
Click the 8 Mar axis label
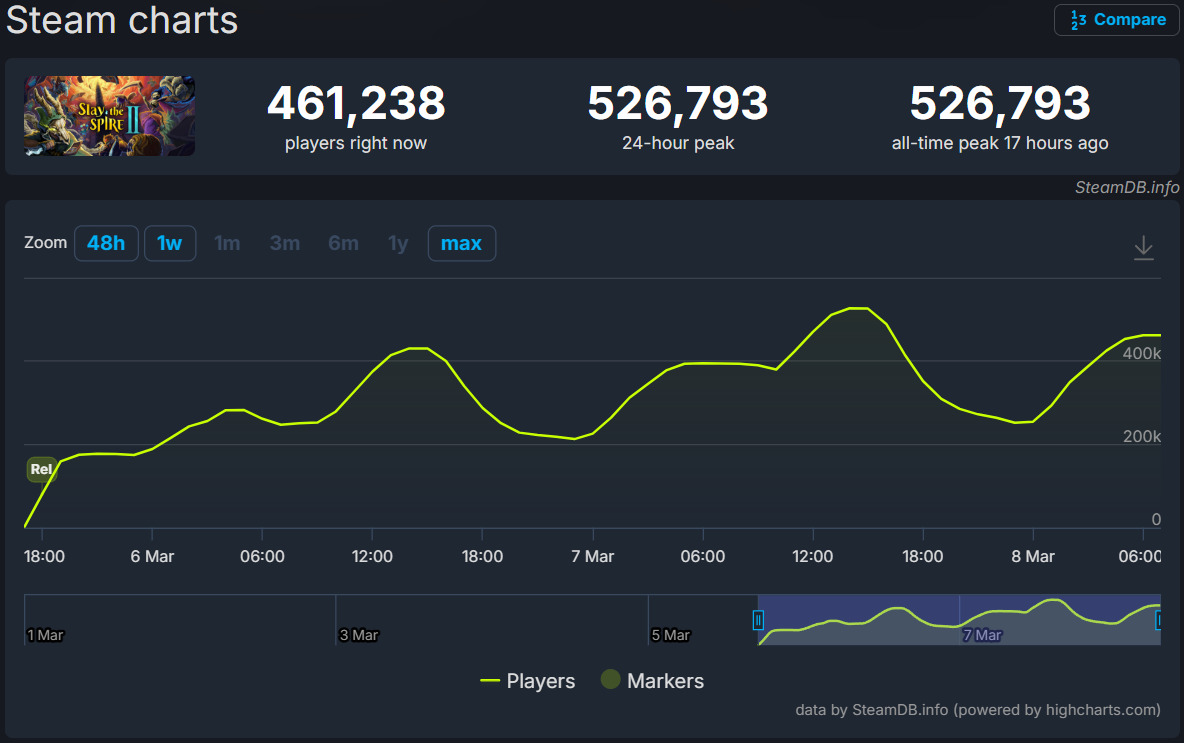pos(1033,556)
